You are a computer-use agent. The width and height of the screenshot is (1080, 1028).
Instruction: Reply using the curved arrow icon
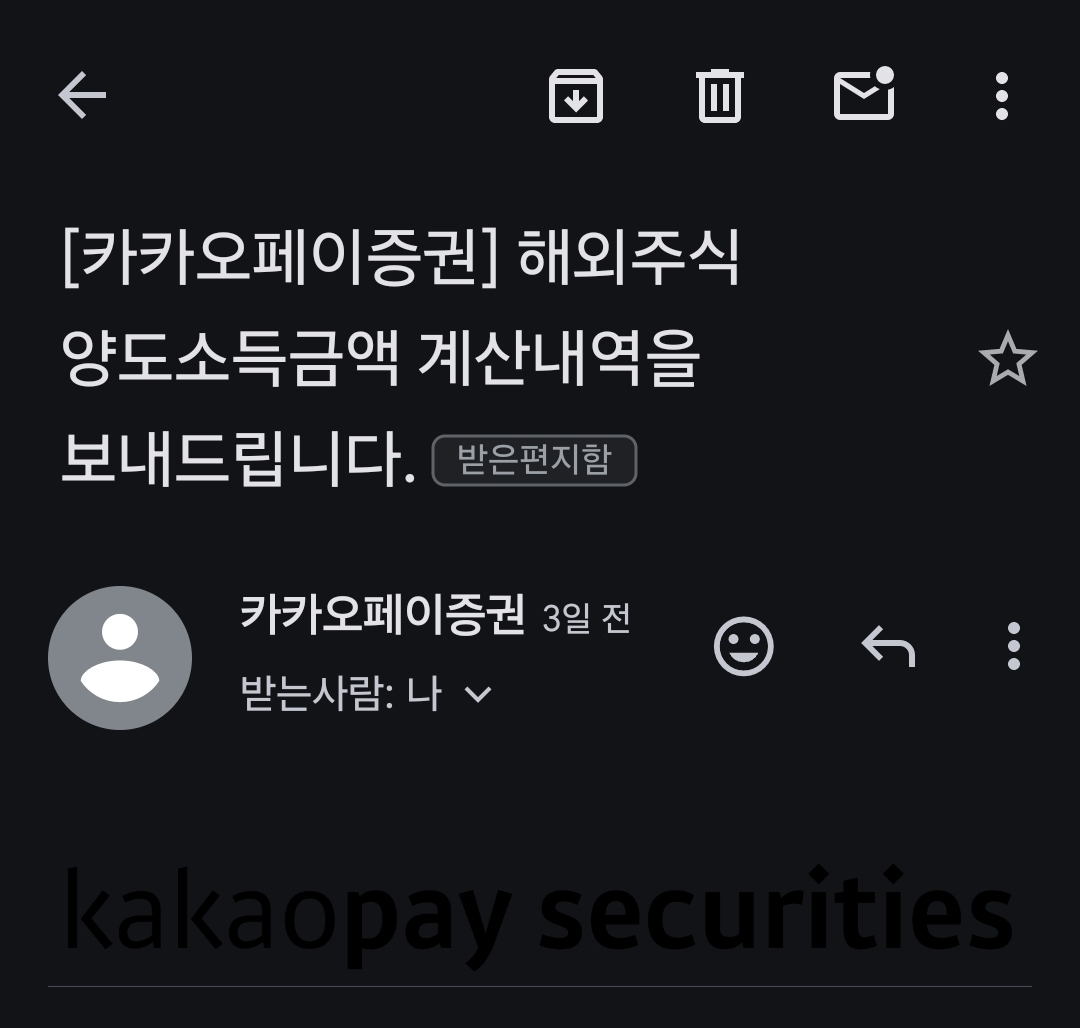(x=889, y=646)
